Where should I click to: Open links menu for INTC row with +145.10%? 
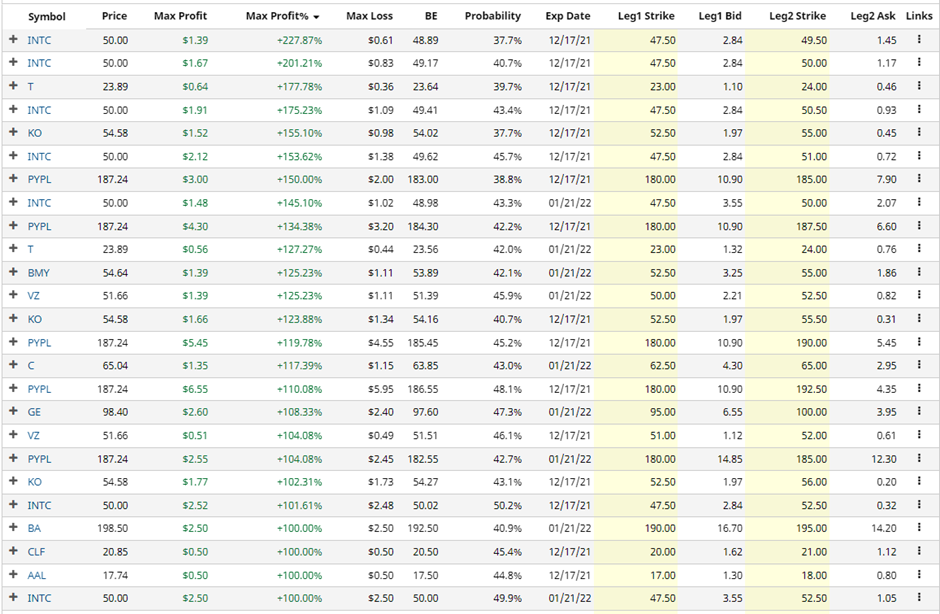pos(918,202)
